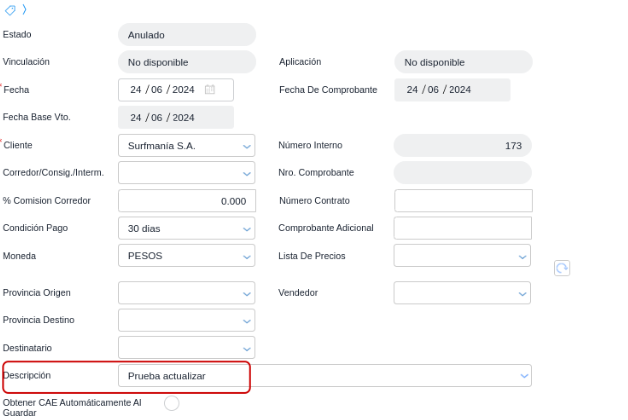Open the Condición Pago dropdown
Viewport: 628px width, 420px height.
tap(247, 229)
